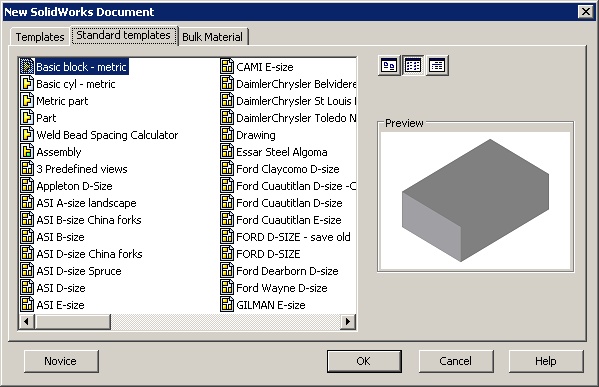Select "Ford Dearborn D-size" template
The width and height of the screenshot is (599, 387).
pos(287,271)
